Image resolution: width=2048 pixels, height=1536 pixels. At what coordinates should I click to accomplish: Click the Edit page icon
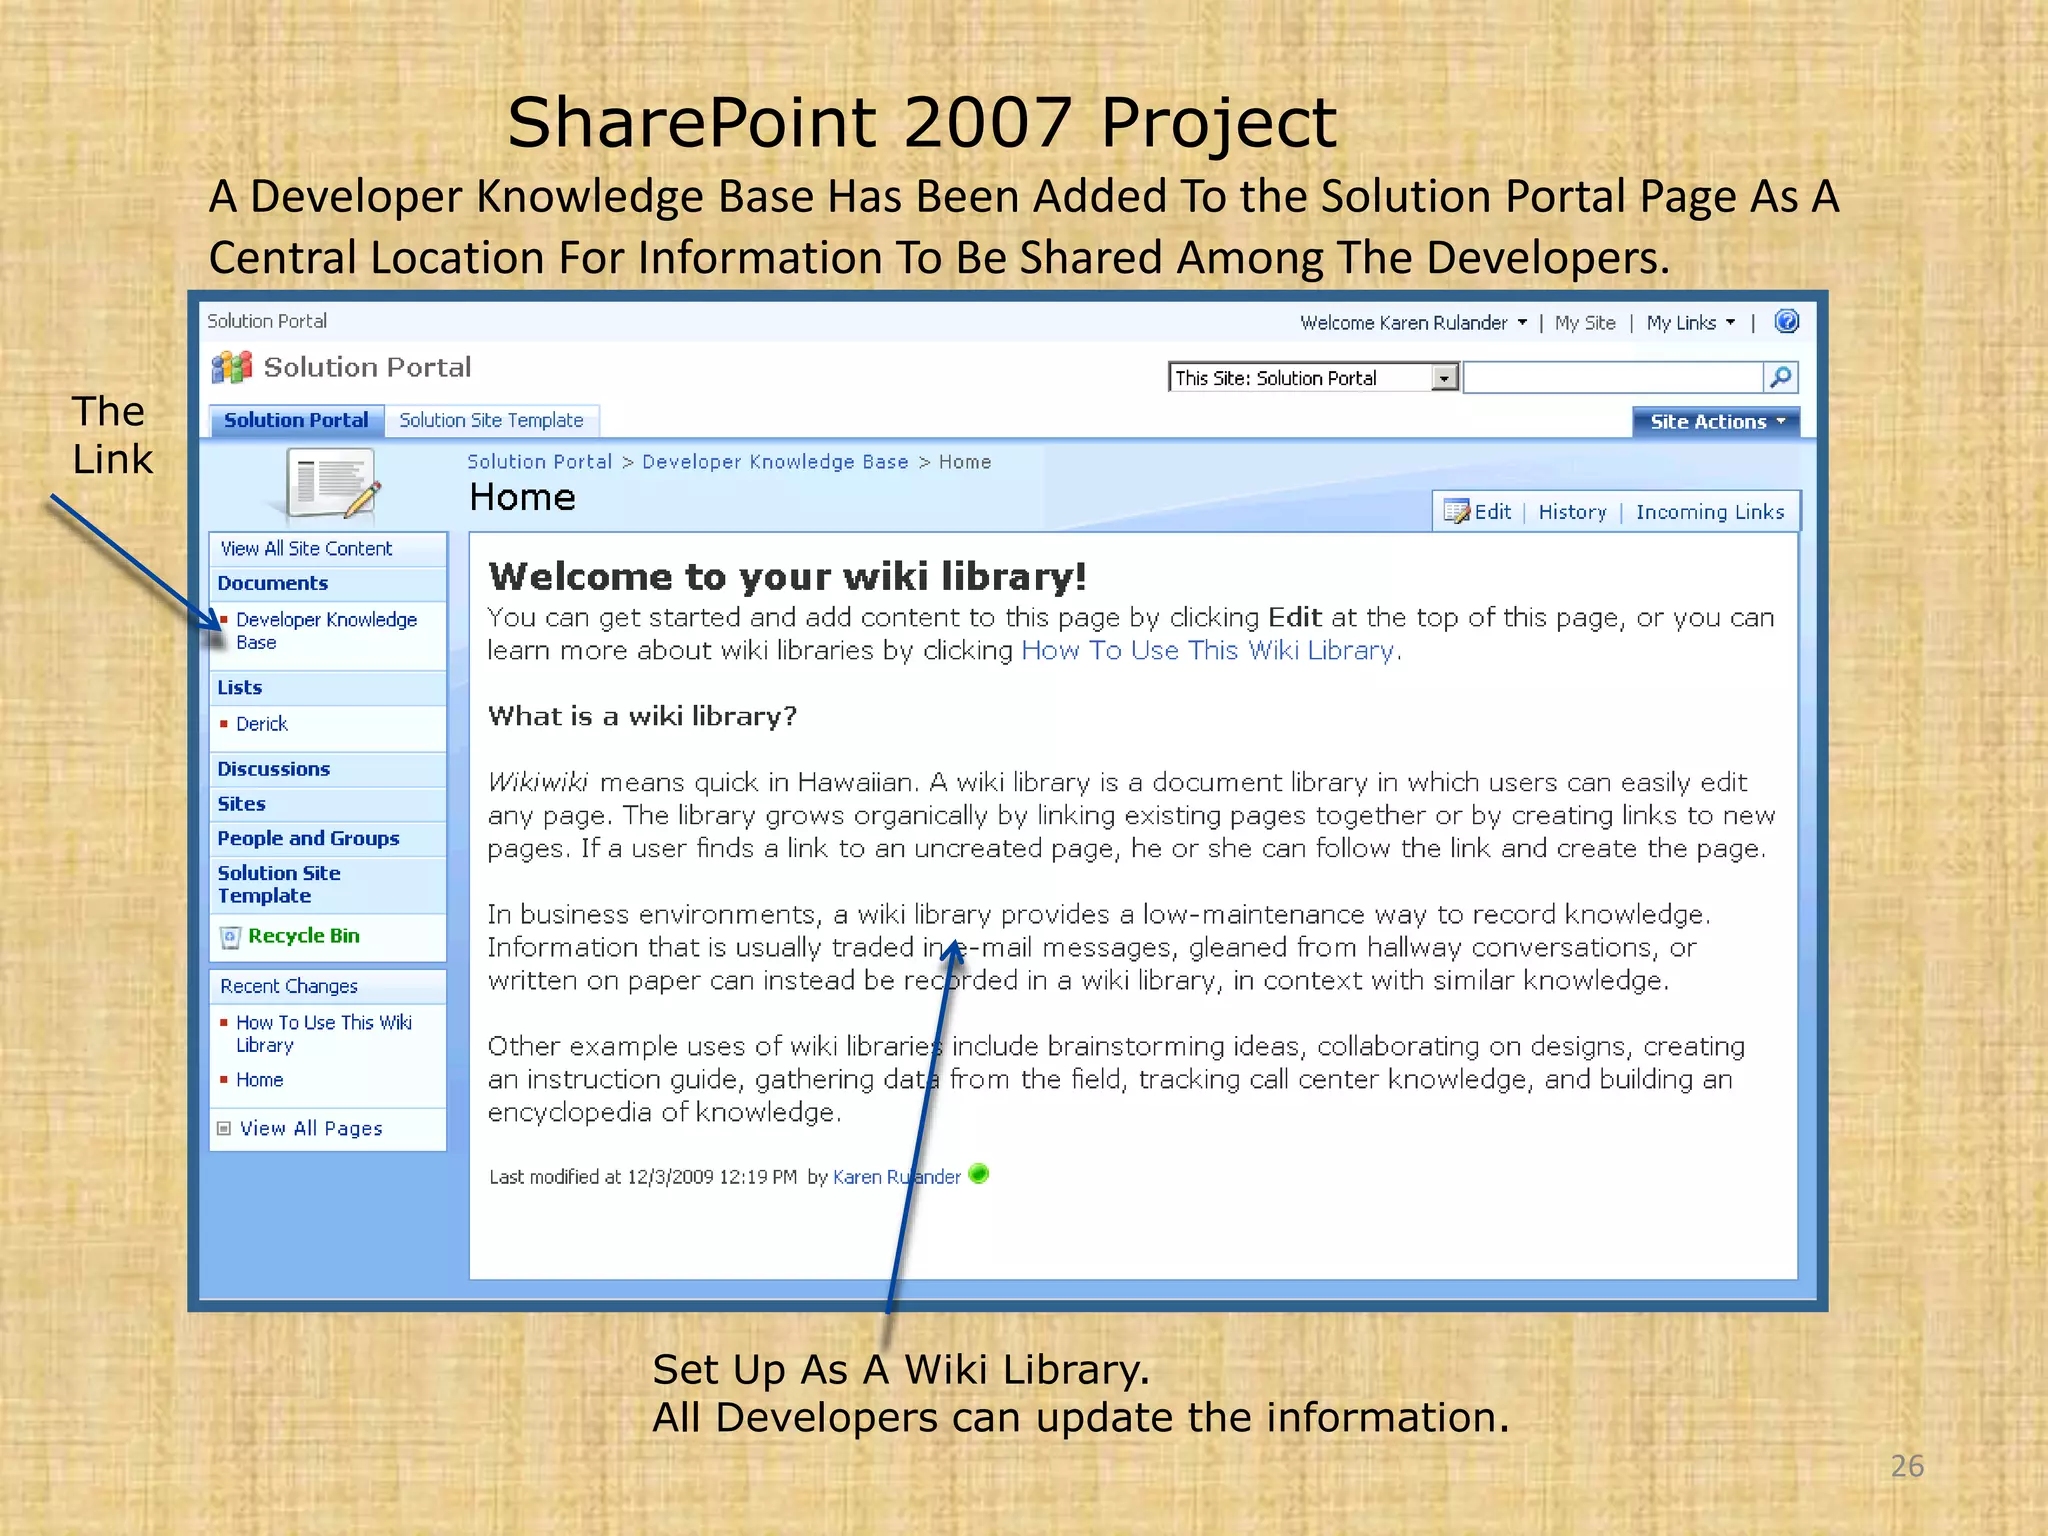point(1456,512)
